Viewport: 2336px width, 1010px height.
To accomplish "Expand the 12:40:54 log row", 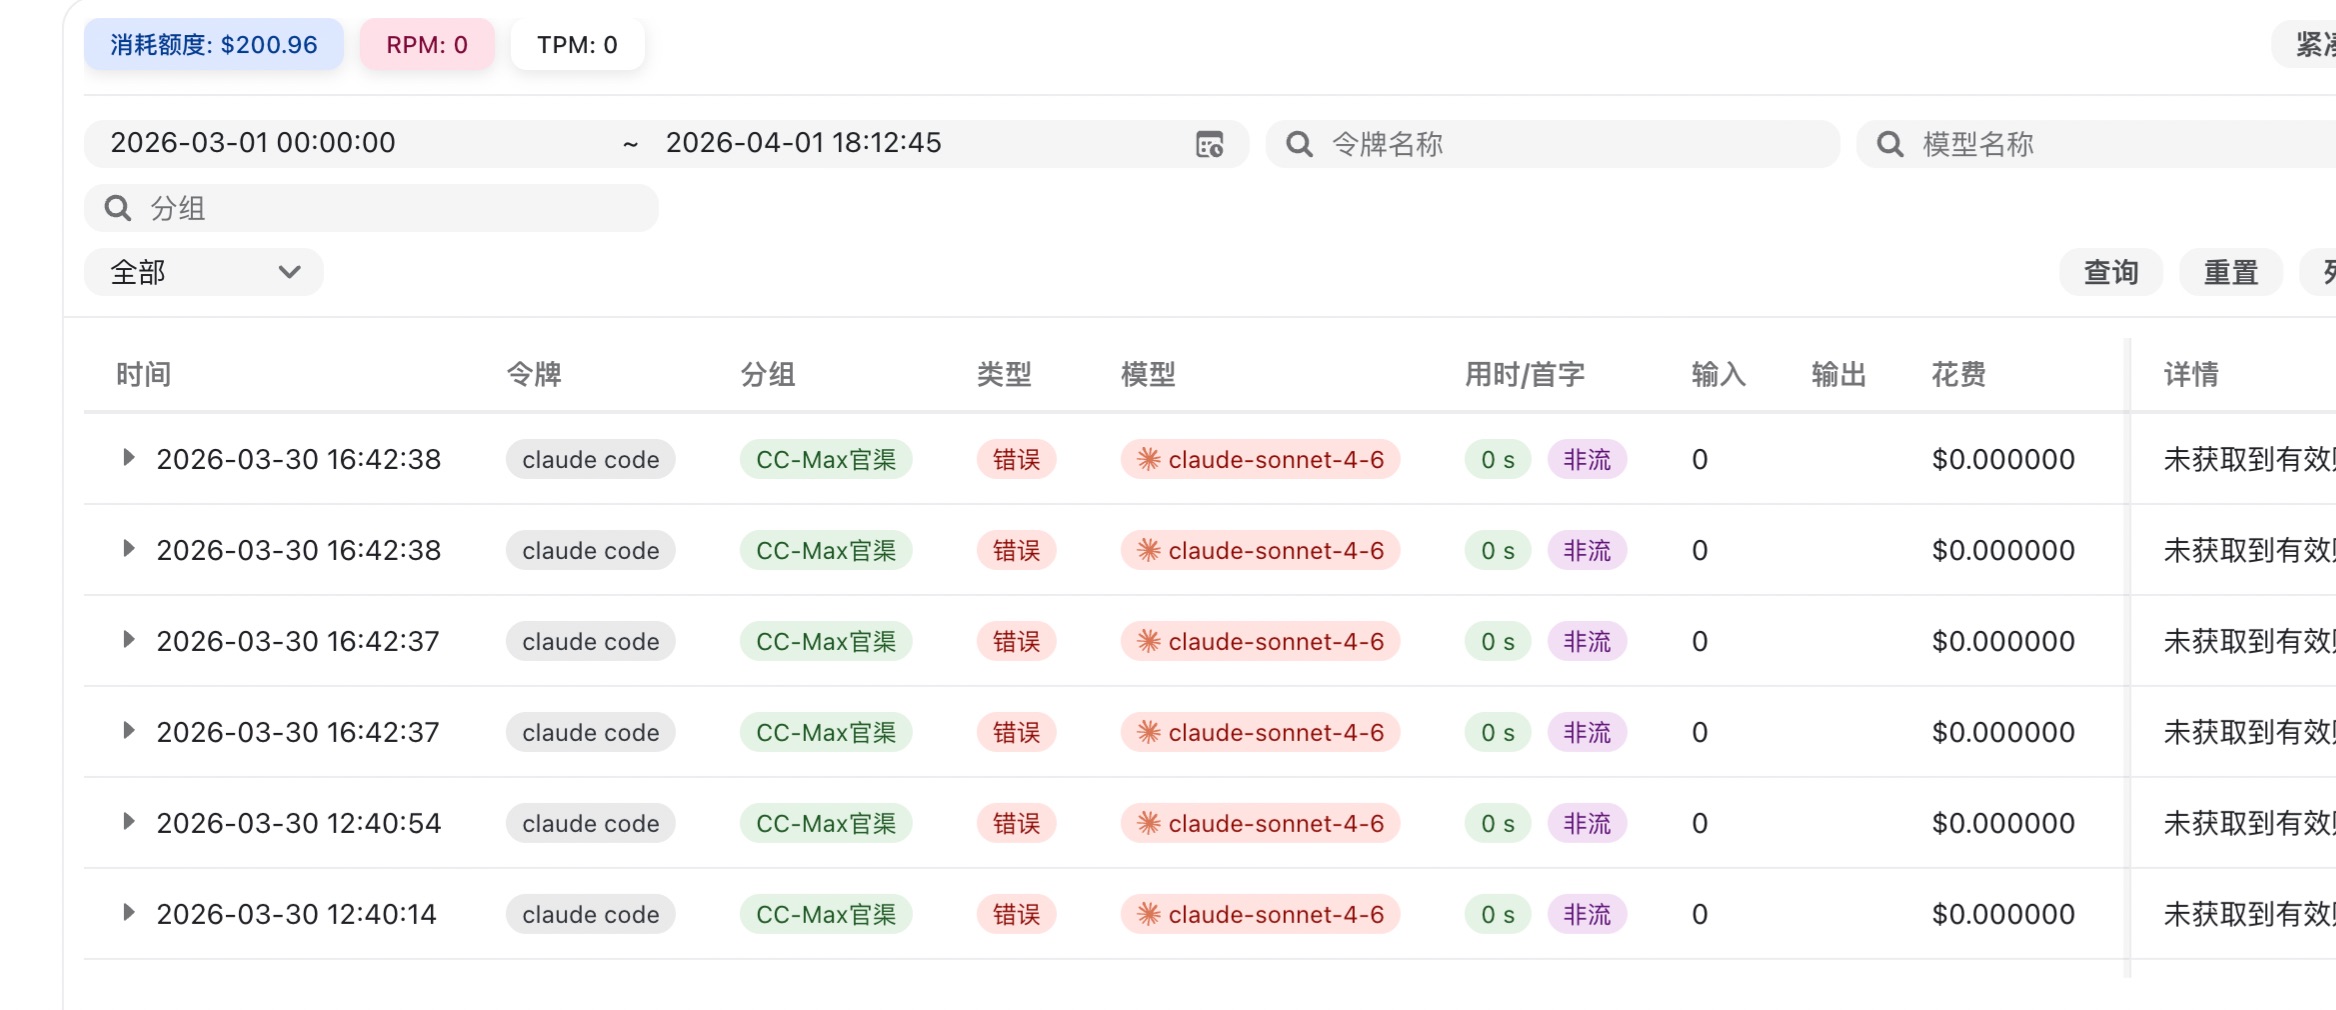I will click(128, 822).
